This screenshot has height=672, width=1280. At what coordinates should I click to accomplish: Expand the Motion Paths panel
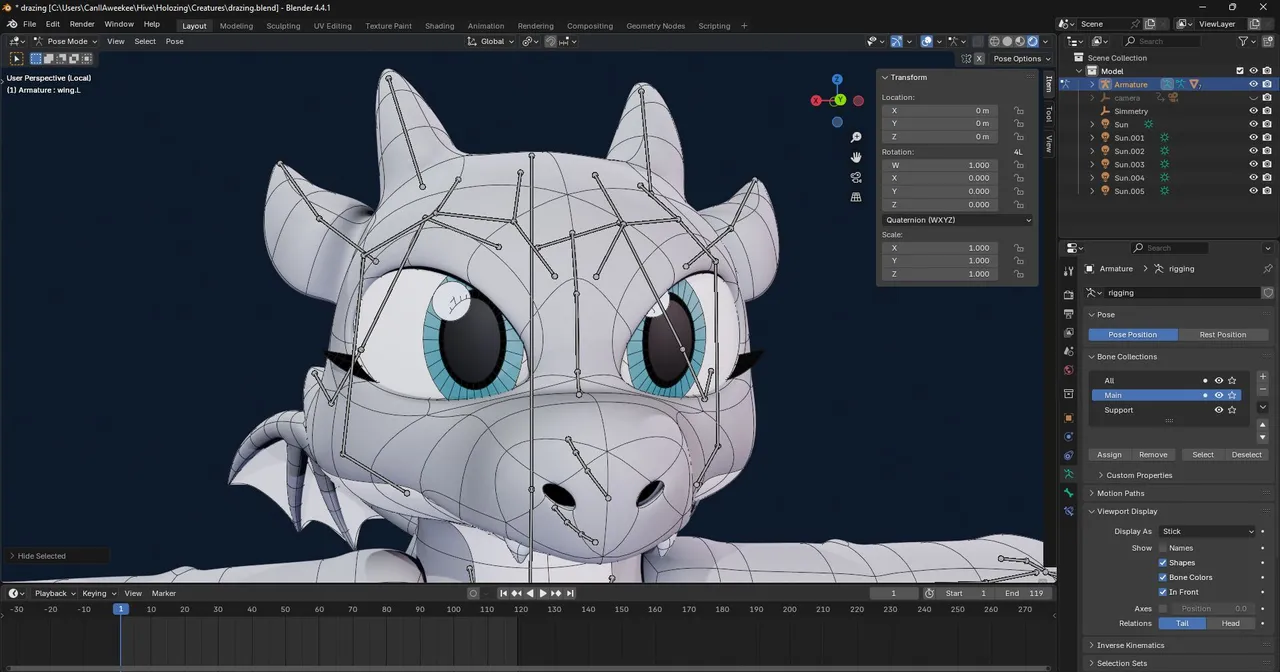(x=1120, y=493)
